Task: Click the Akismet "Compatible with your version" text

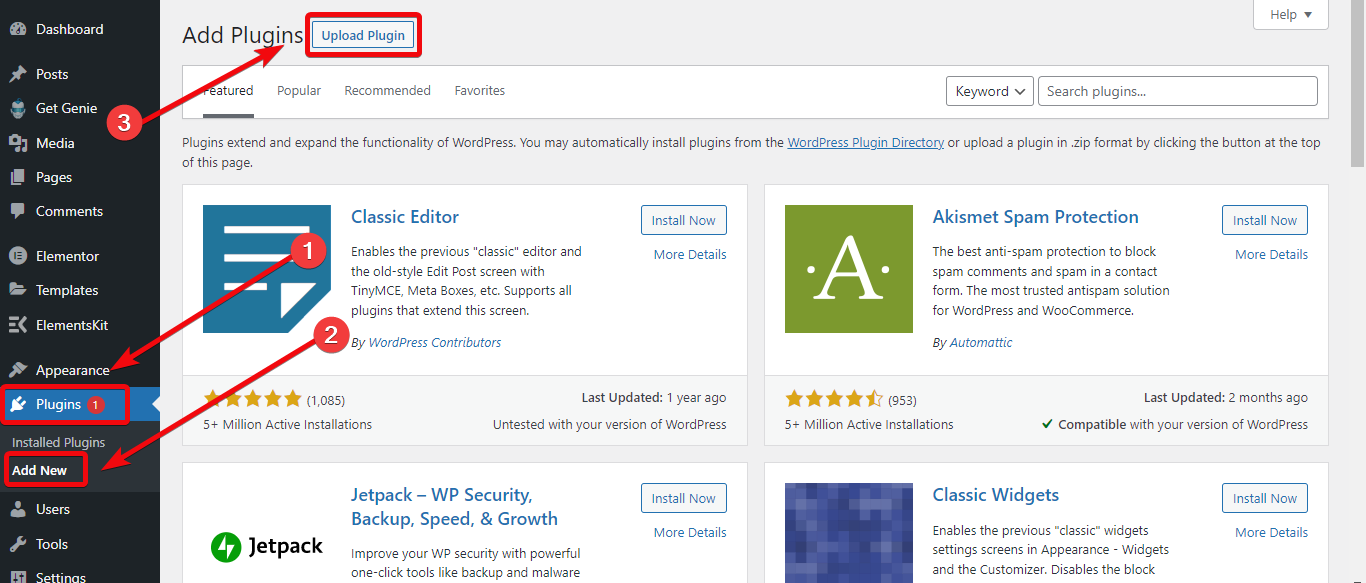Action: coord(1175,424)
